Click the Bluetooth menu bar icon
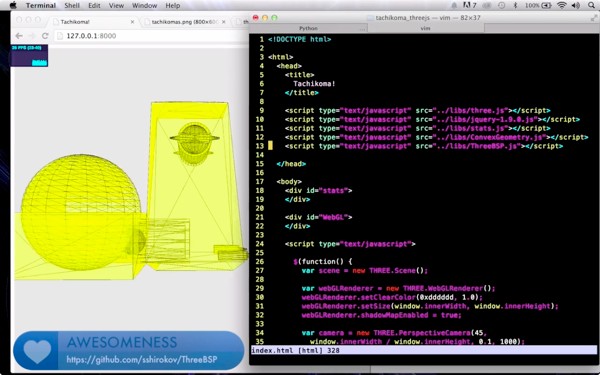Image resolution: width=600 pixels, height=375 pixels. (515, 5)
